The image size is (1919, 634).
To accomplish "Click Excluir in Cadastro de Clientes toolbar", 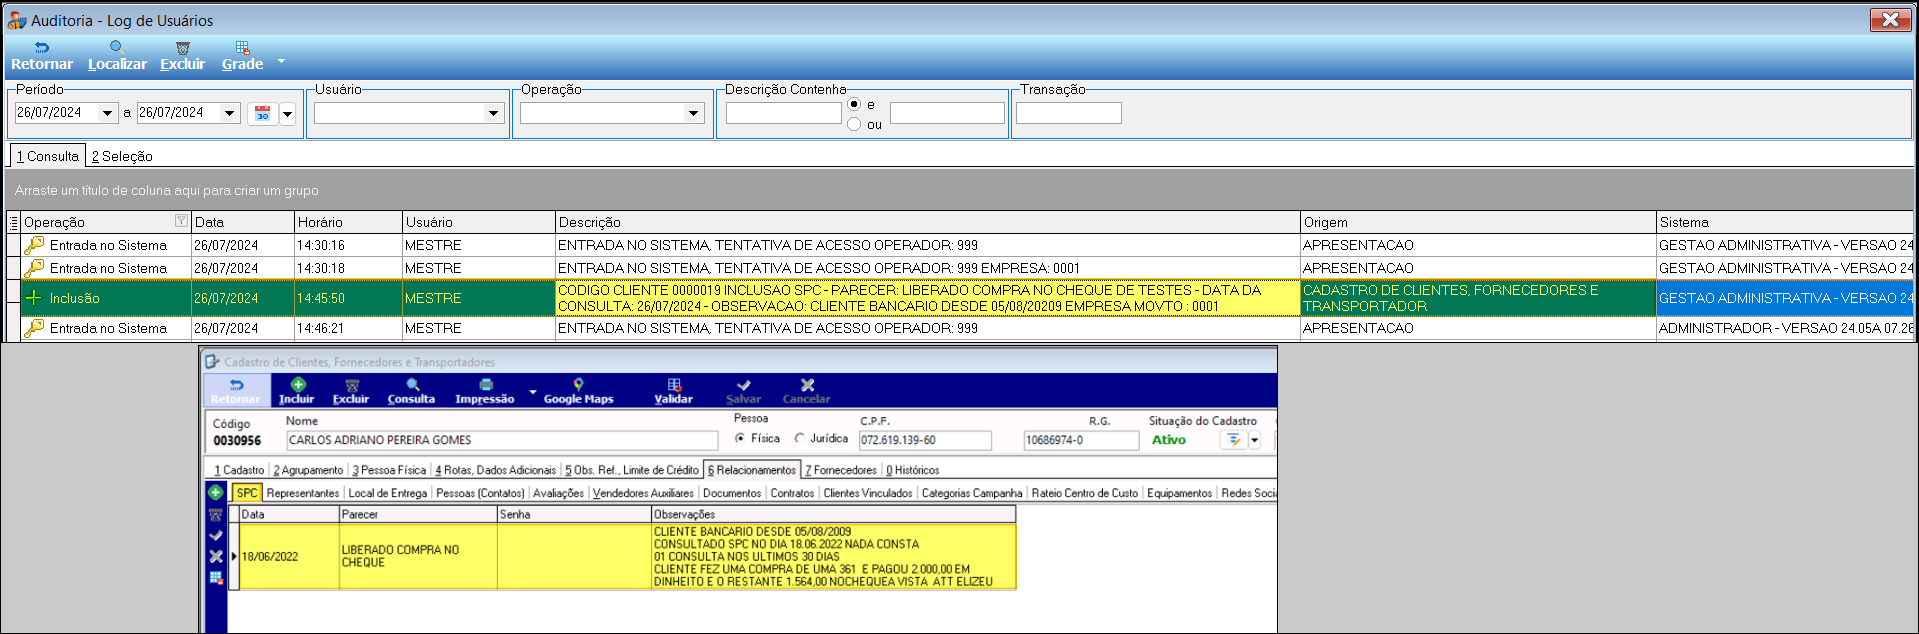I will (x=351, y=391).
